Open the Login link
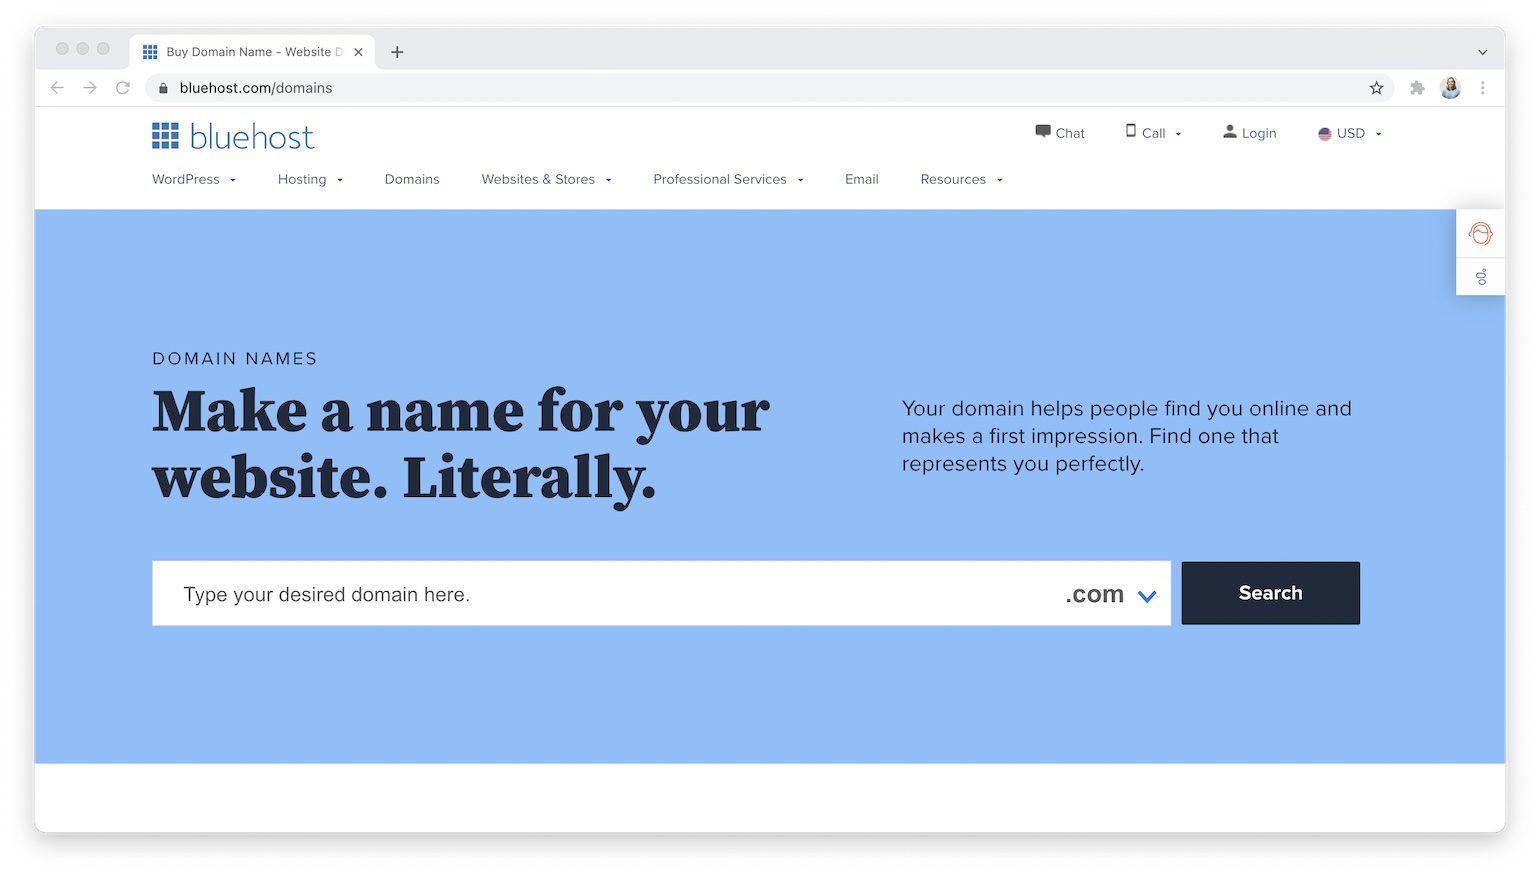 1258,132
